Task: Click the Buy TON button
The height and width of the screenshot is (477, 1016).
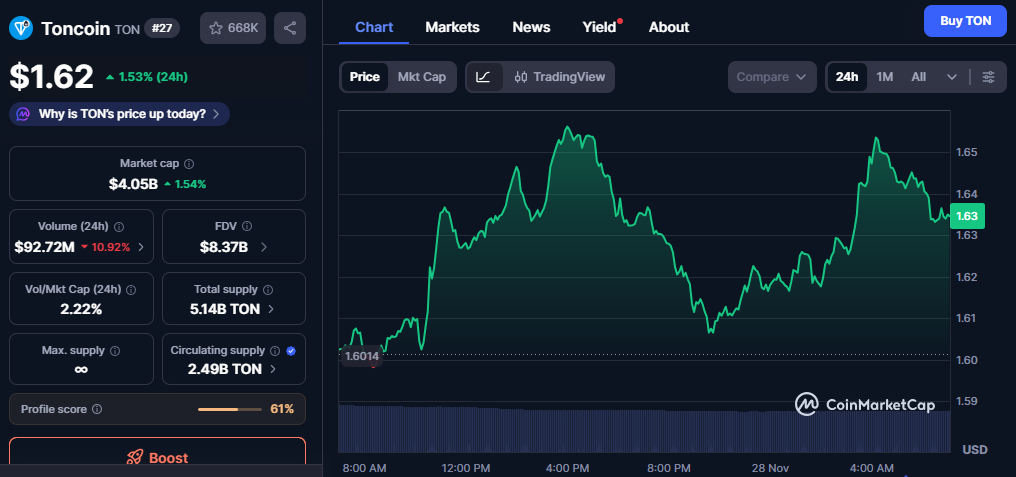Action: click(964, 20)
